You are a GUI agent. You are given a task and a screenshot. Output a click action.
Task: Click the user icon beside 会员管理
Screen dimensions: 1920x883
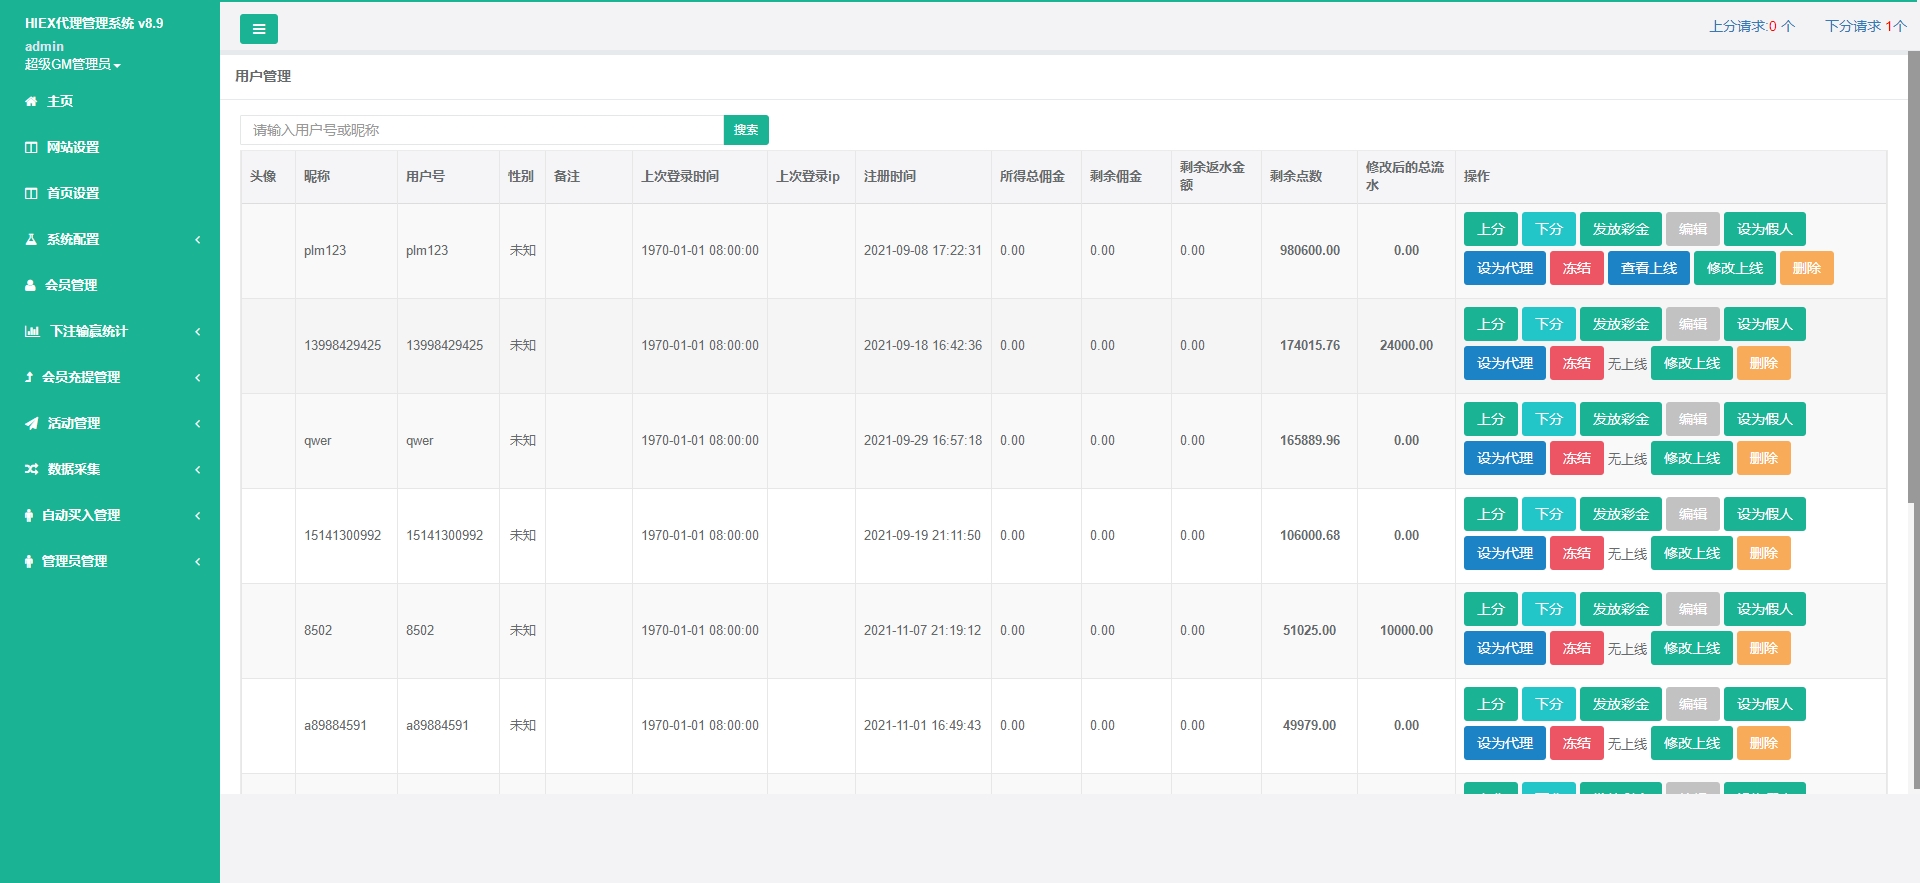(31, 285)
